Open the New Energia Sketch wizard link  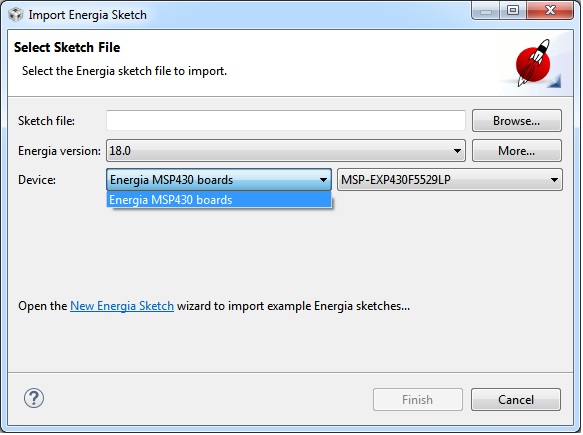click(122, 306)
